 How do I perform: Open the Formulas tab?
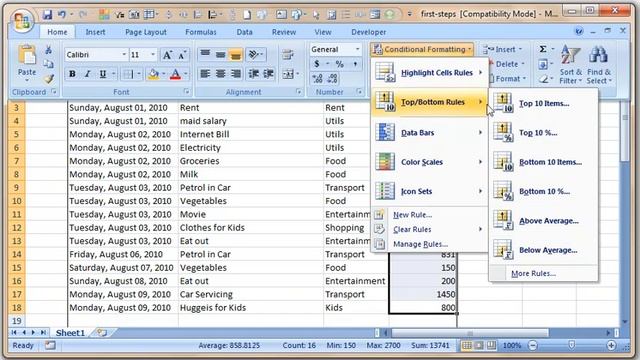coord(200,32)
